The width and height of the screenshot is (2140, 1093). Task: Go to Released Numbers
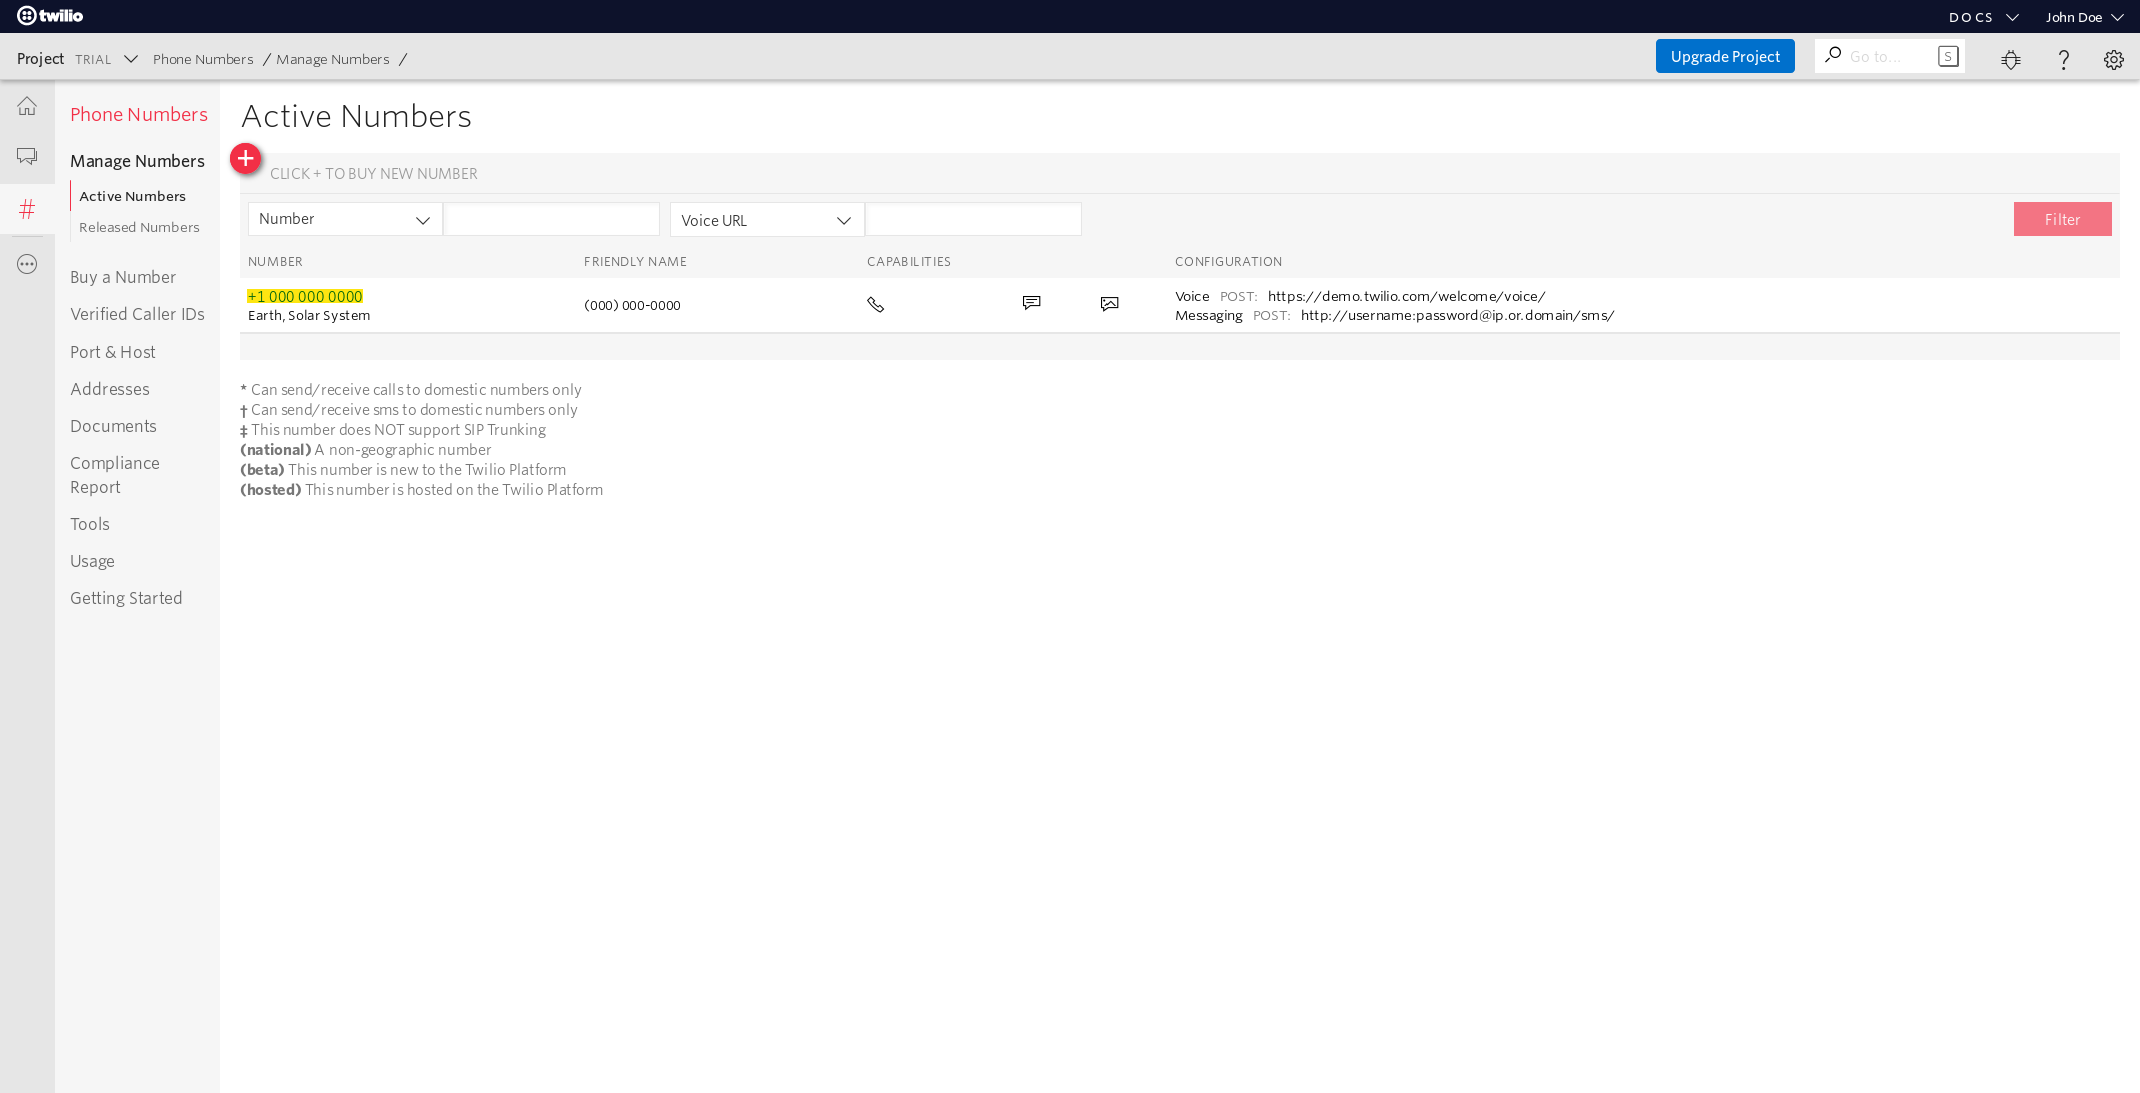coord(139,227)
